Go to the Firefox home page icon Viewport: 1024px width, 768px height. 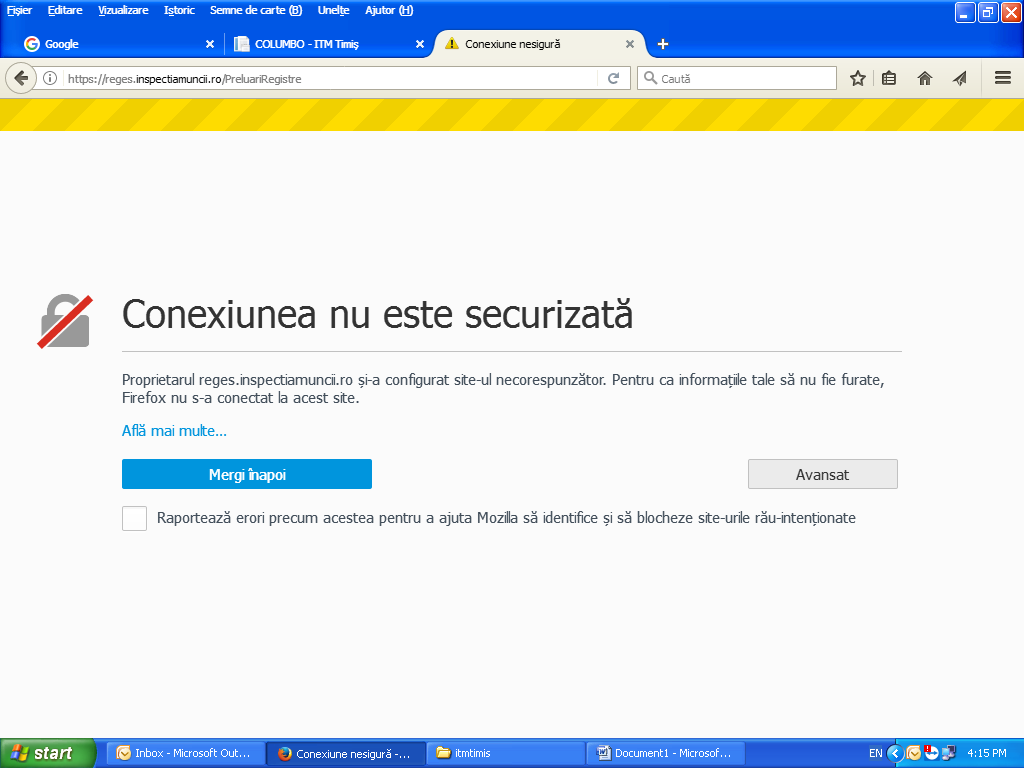pyautogui.click(x=925, y=78)
